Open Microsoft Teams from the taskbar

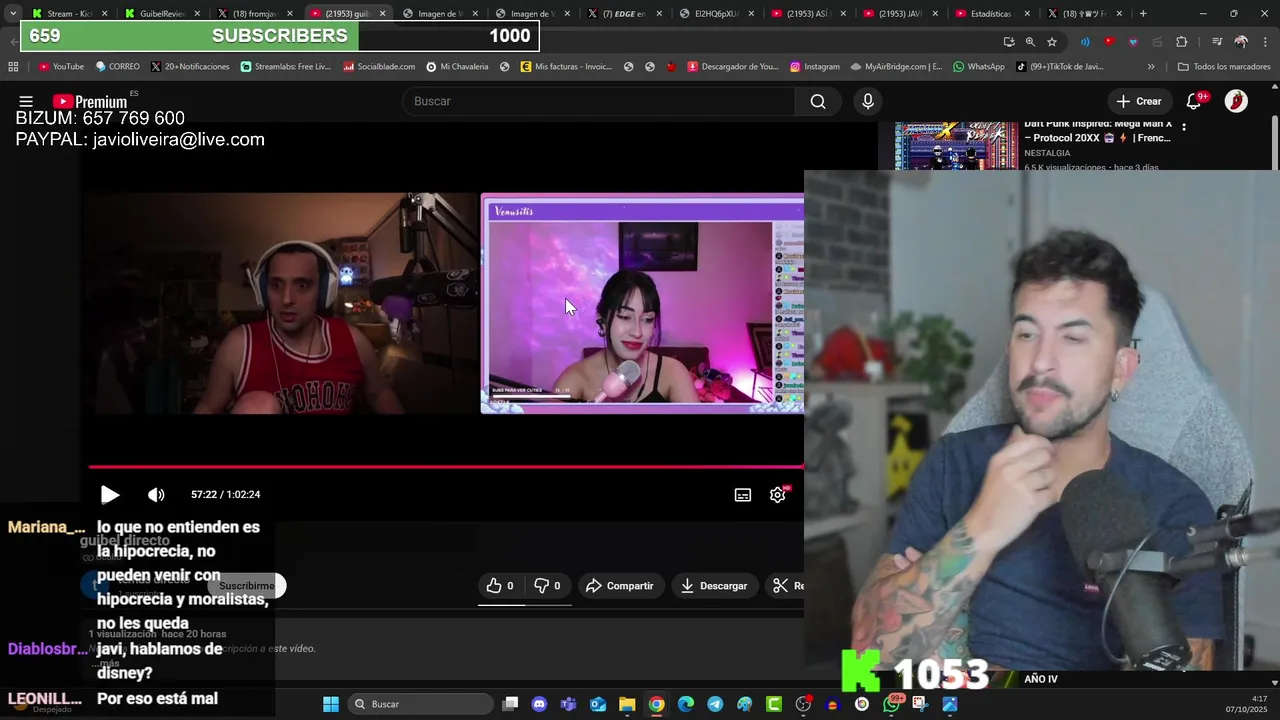[x=569, y=704]
